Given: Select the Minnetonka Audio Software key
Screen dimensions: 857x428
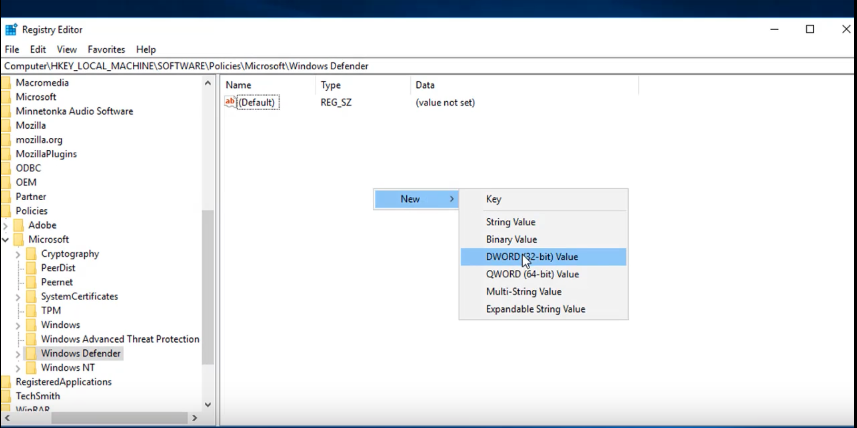Looking at the screenshot, I should click(x=74, y=112).
